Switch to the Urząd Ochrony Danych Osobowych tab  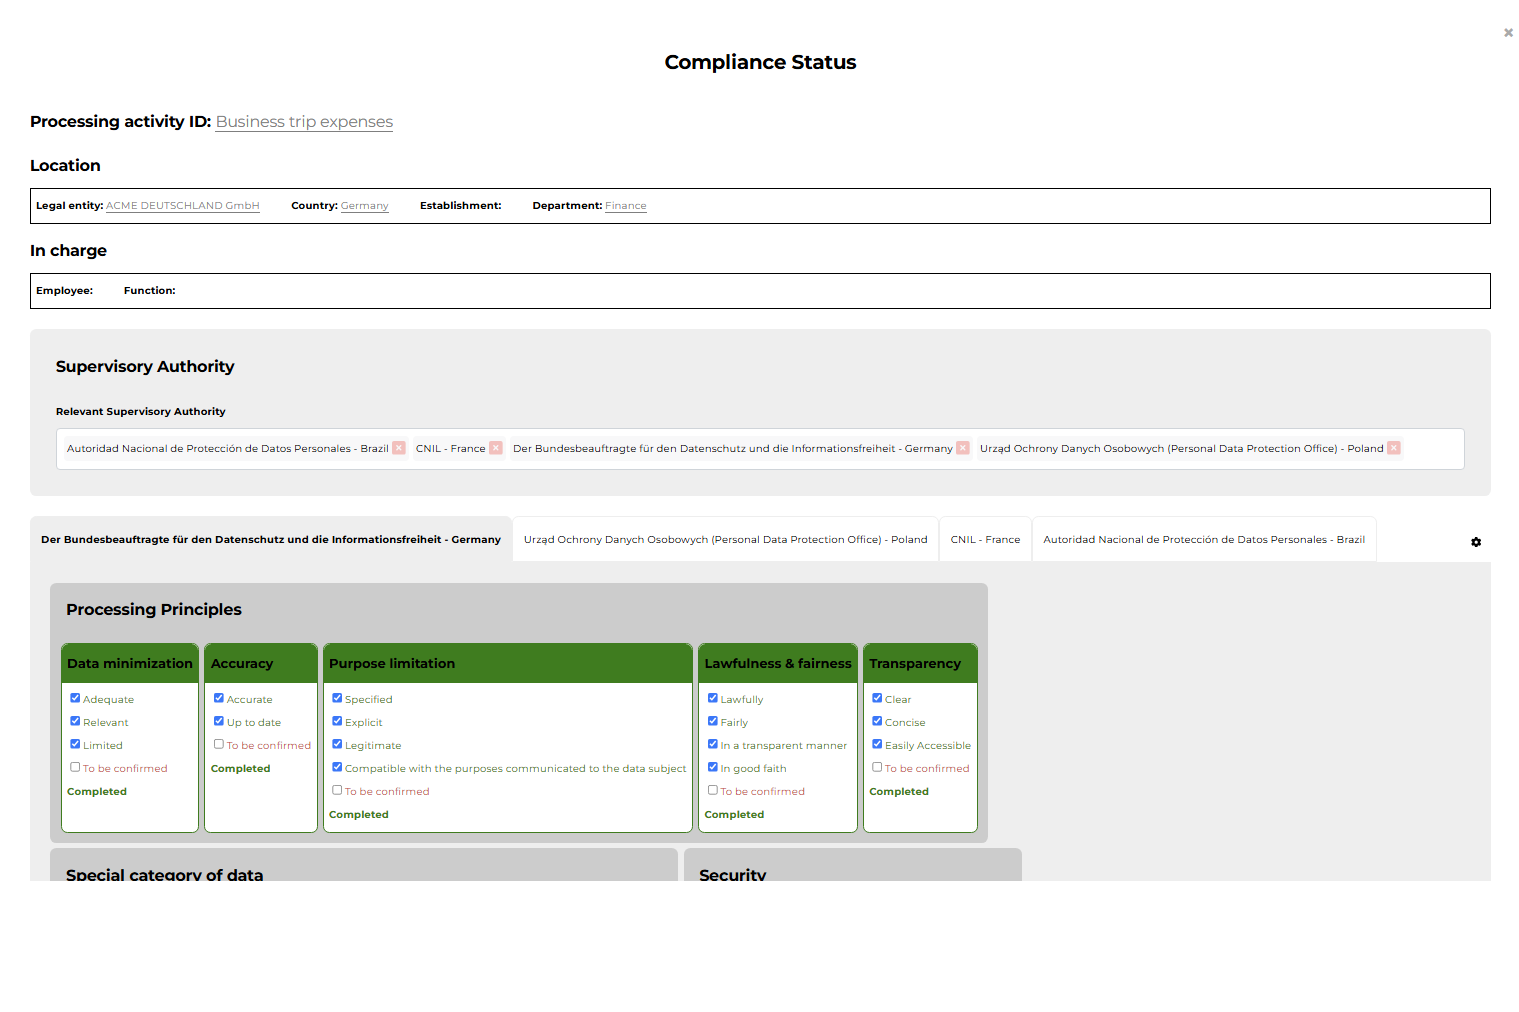point(724,539)
